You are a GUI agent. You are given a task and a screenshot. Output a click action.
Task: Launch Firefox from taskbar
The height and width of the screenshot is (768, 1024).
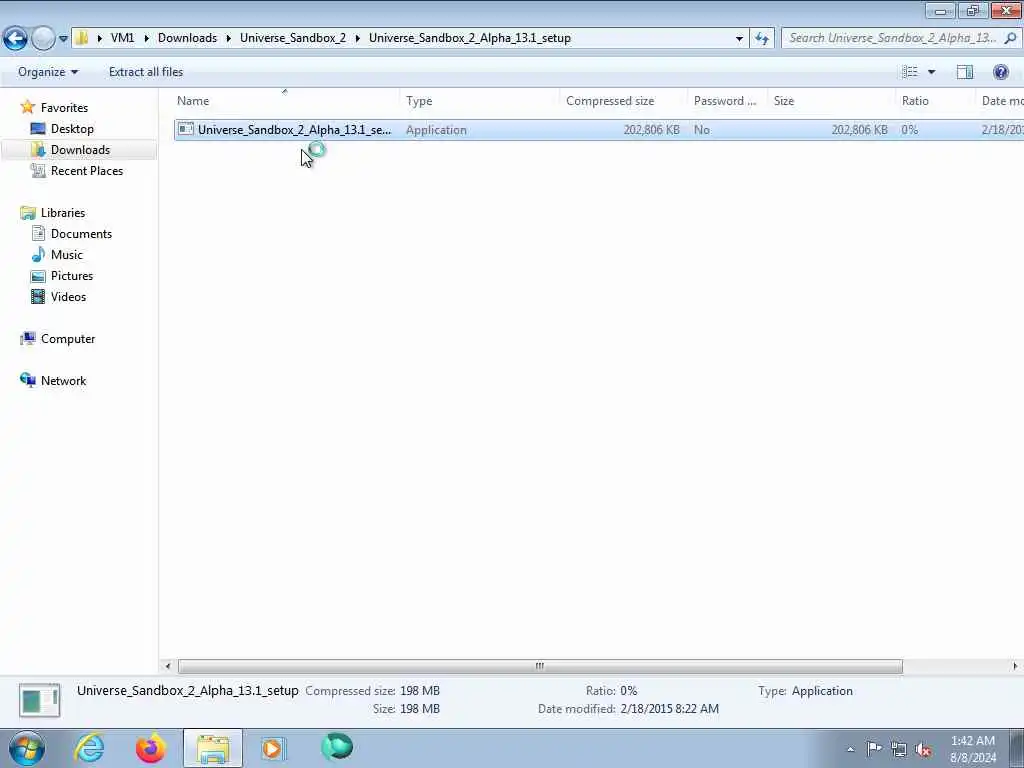[x=150, y=748]
